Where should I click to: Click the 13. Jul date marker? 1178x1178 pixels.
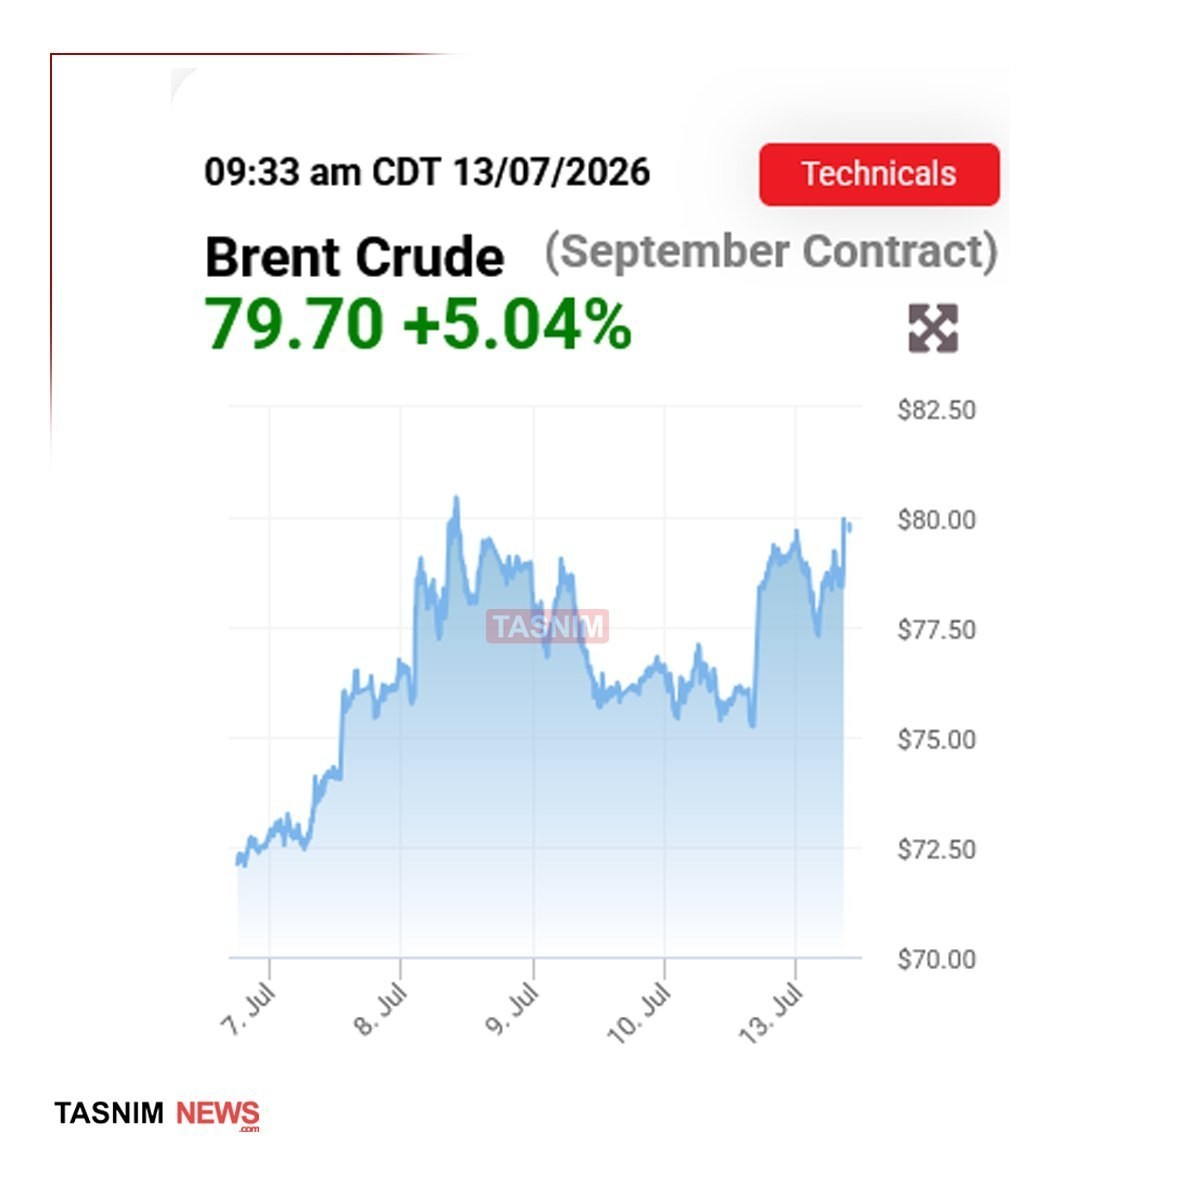coord(771,1013)
